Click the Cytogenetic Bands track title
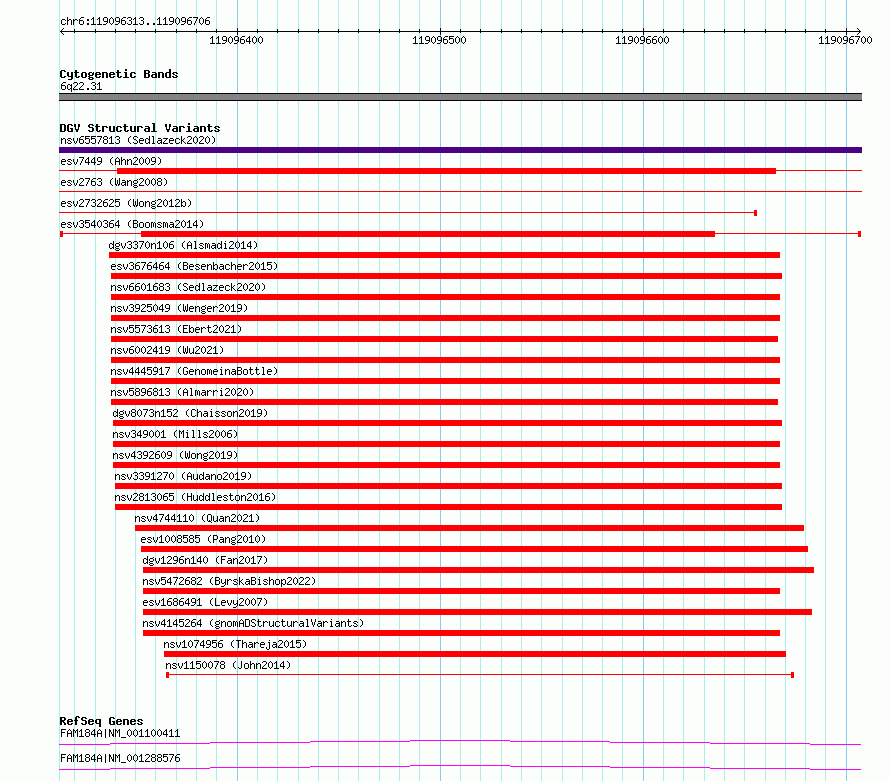Viewport: 890px width, 781px height. coord(119,74)
